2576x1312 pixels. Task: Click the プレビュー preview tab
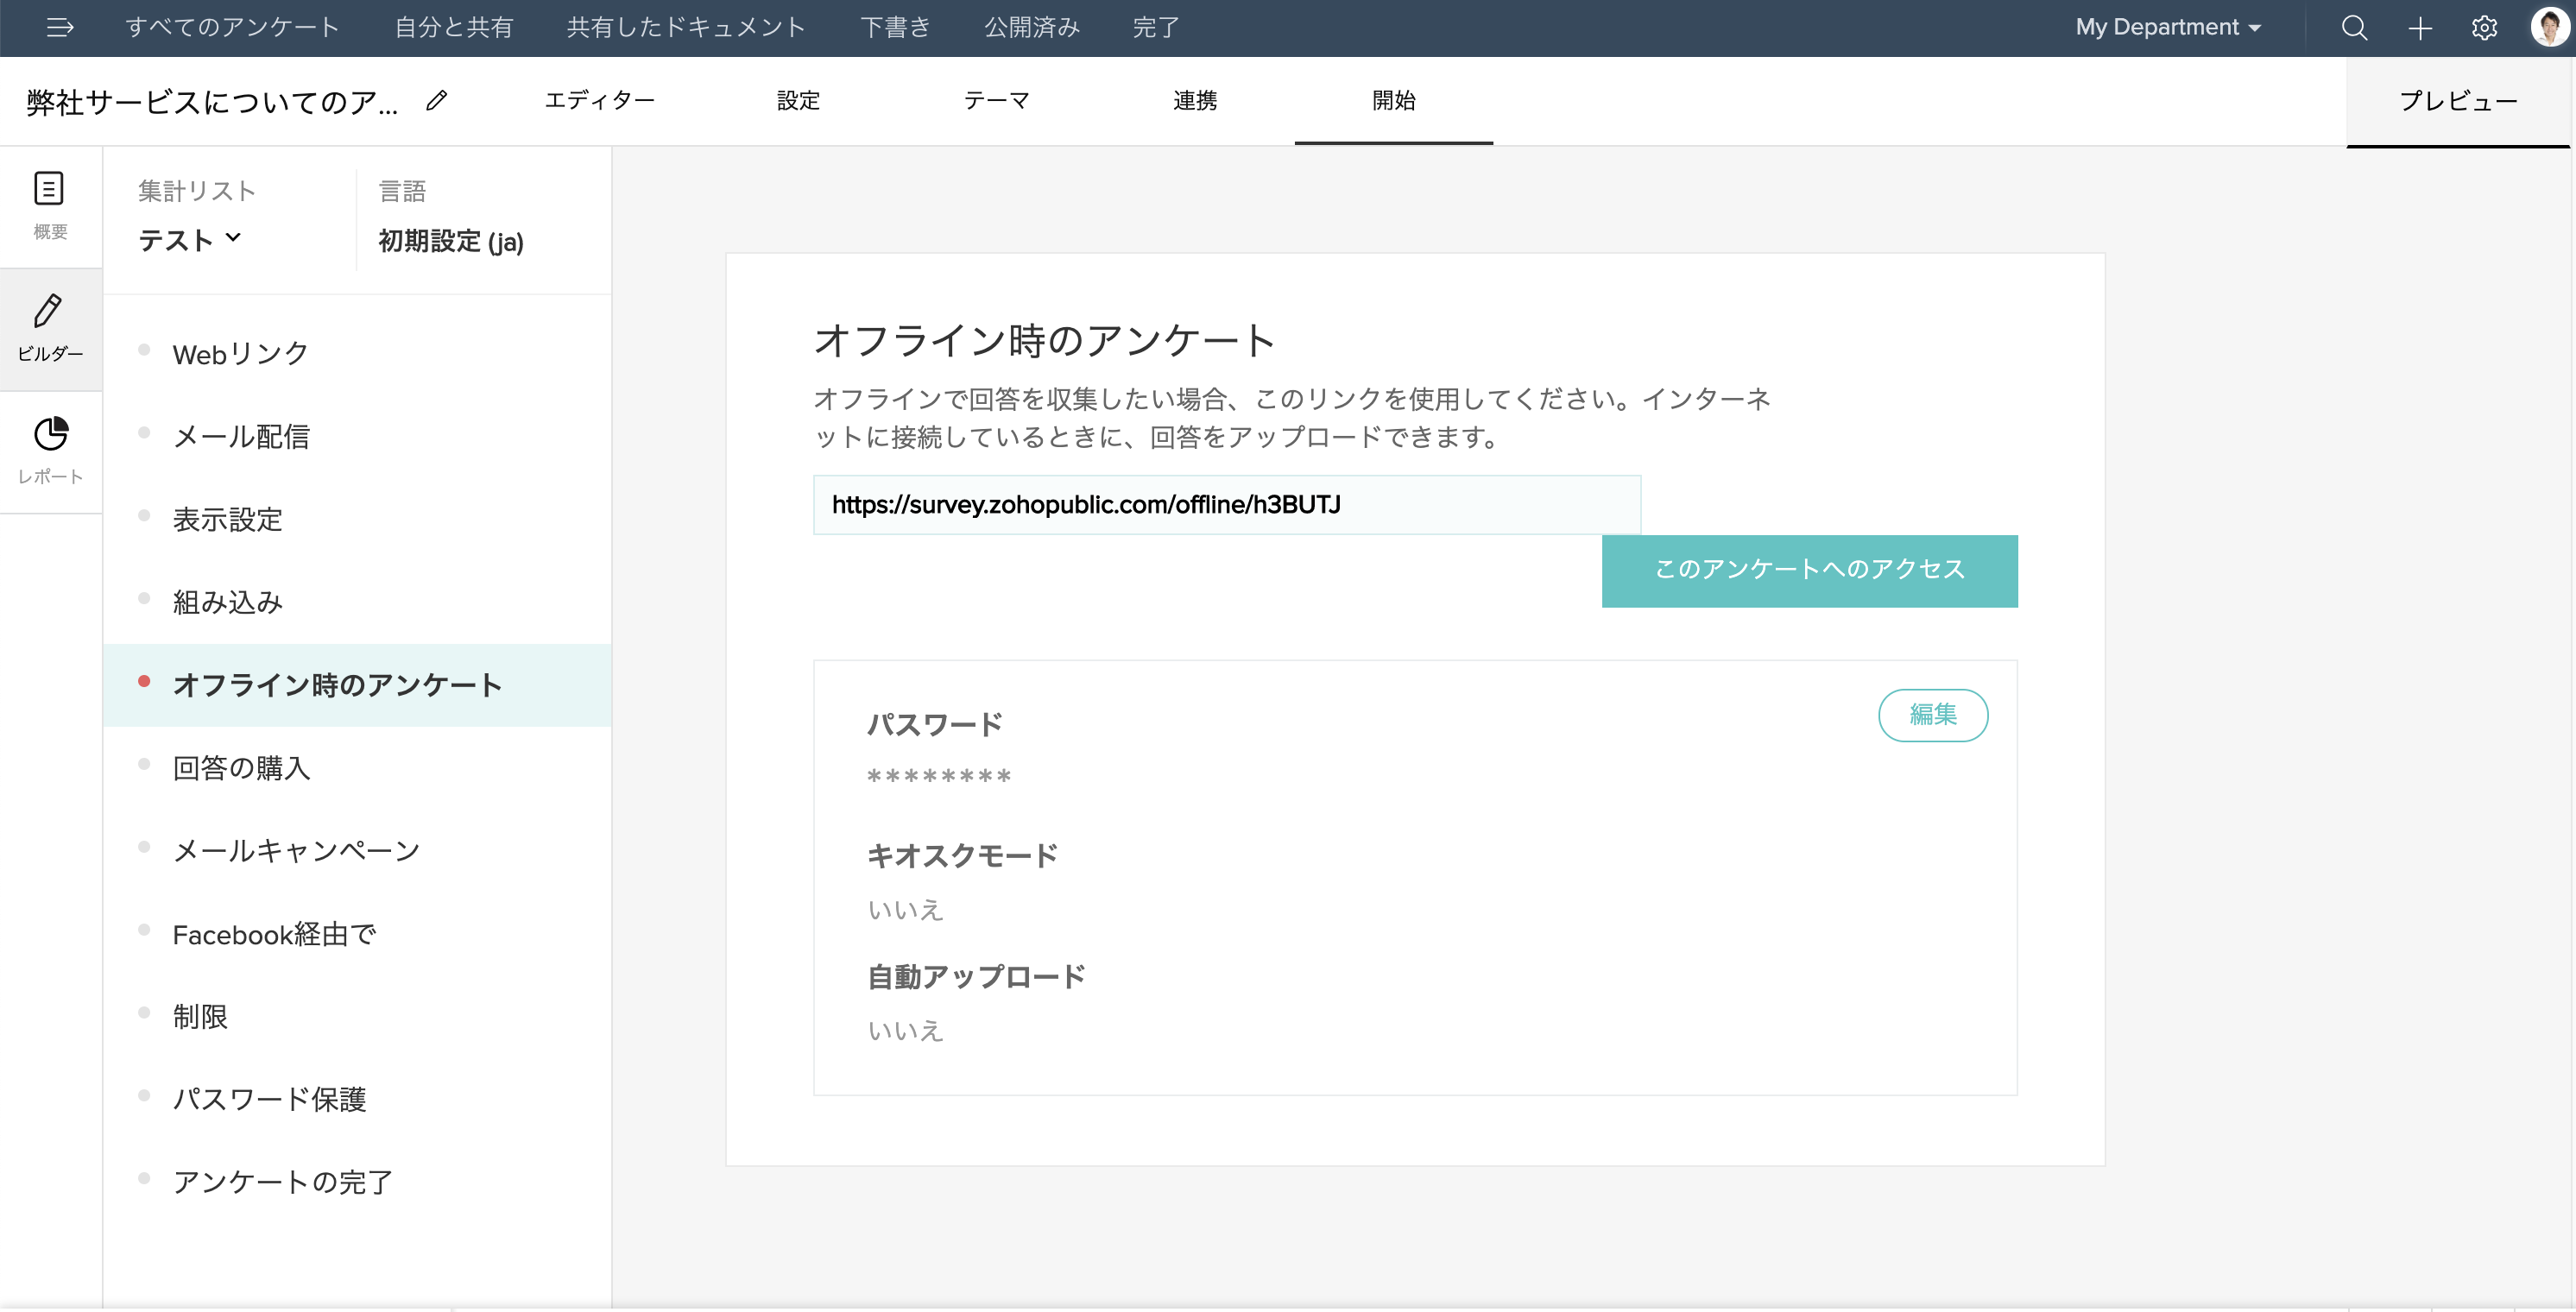click(x=2457, y=100)
